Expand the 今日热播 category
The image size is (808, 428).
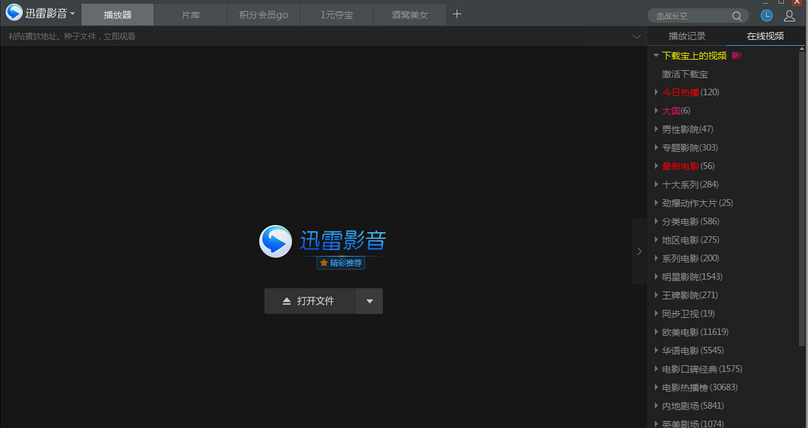pyautogui.click(x=656, y=92)
